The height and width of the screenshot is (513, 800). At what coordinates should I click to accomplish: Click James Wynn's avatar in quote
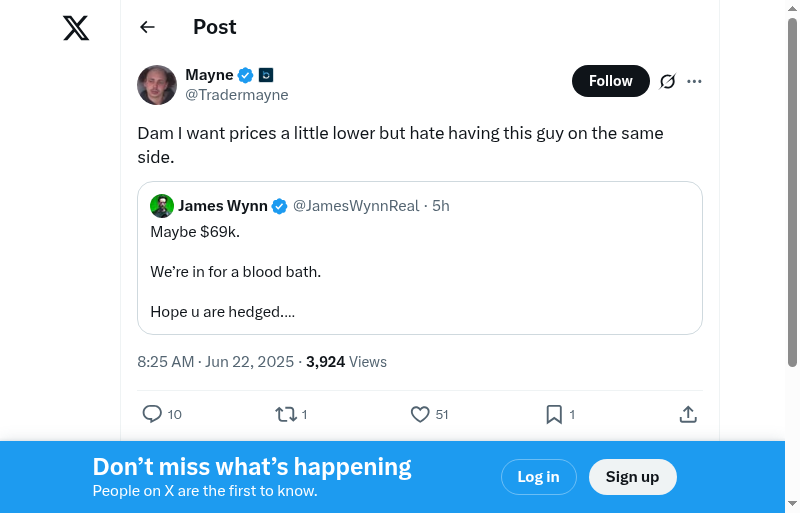(162, 206)
